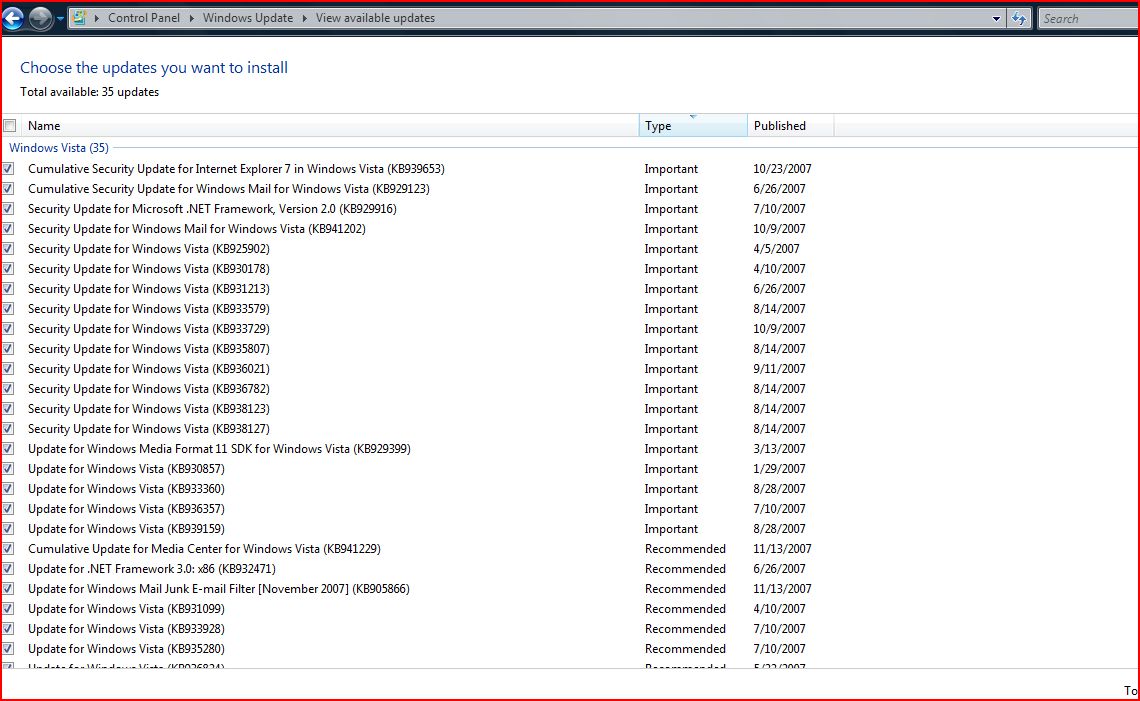Uncheck Media Format 11 SDK update KB929399
The image size is (1140, 701).
[8, 449]
